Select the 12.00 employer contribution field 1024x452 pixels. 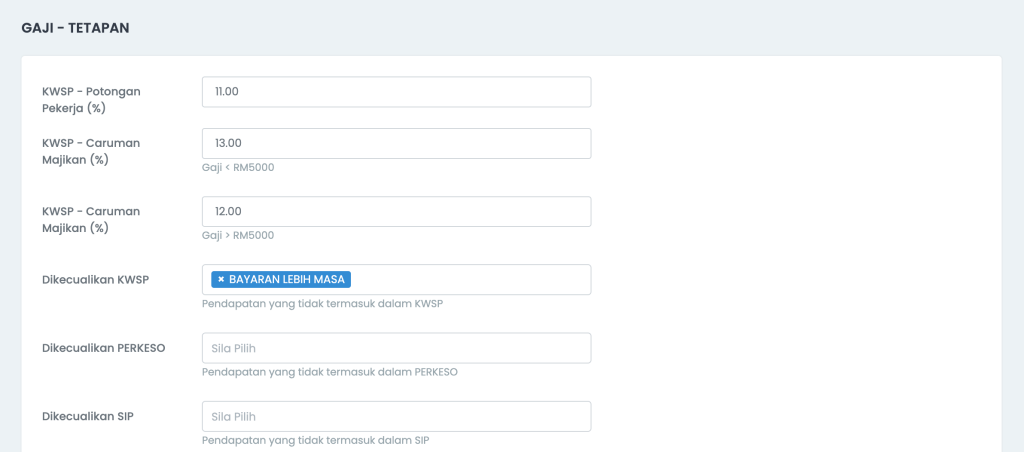[396, 212]
